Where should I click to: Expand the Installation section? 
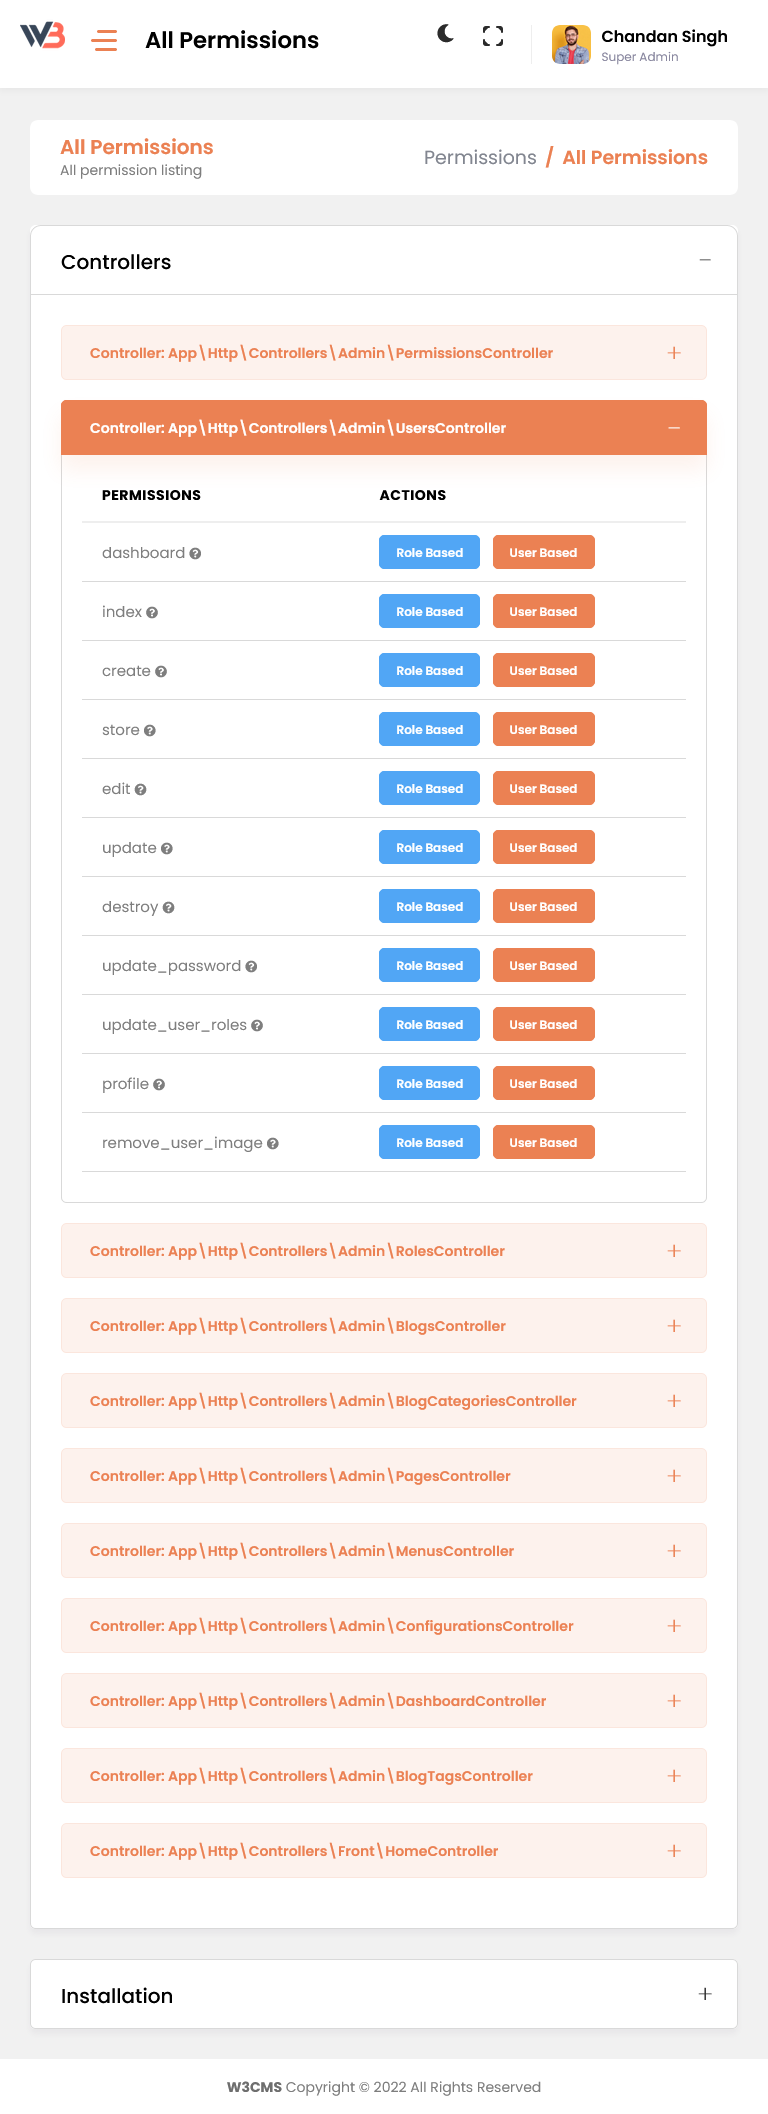(705, 1994)
